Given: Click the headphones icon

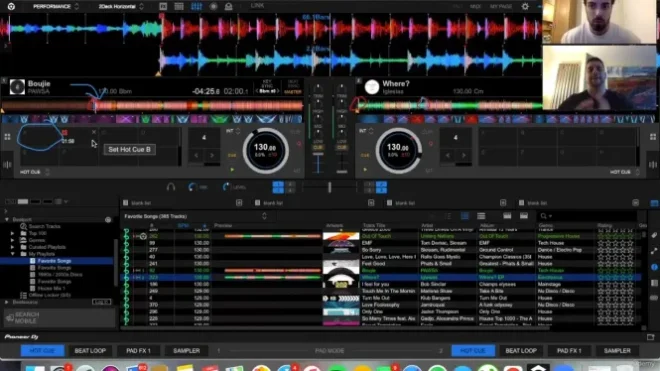Looking at the screenshot, I should click(170, 187).
